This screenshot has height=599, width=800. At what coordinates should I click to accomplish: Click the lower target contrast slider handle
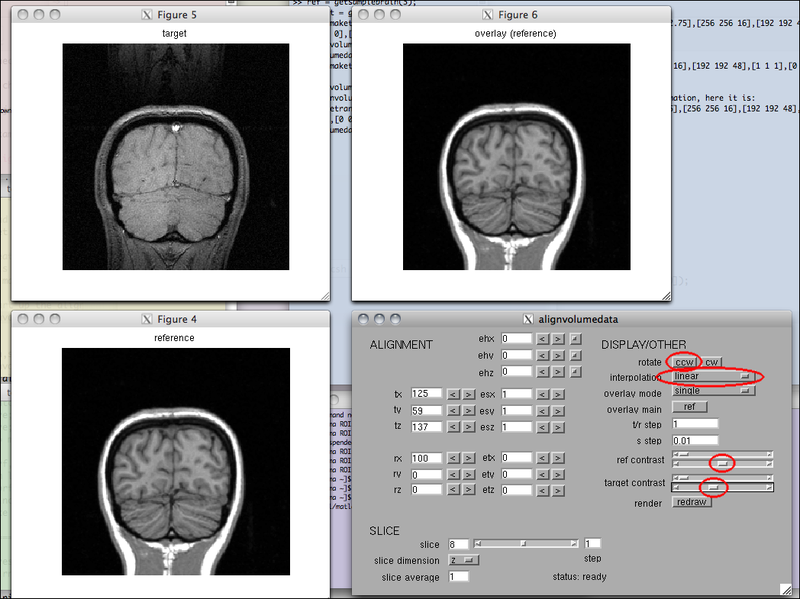click(x=712, y=488)
